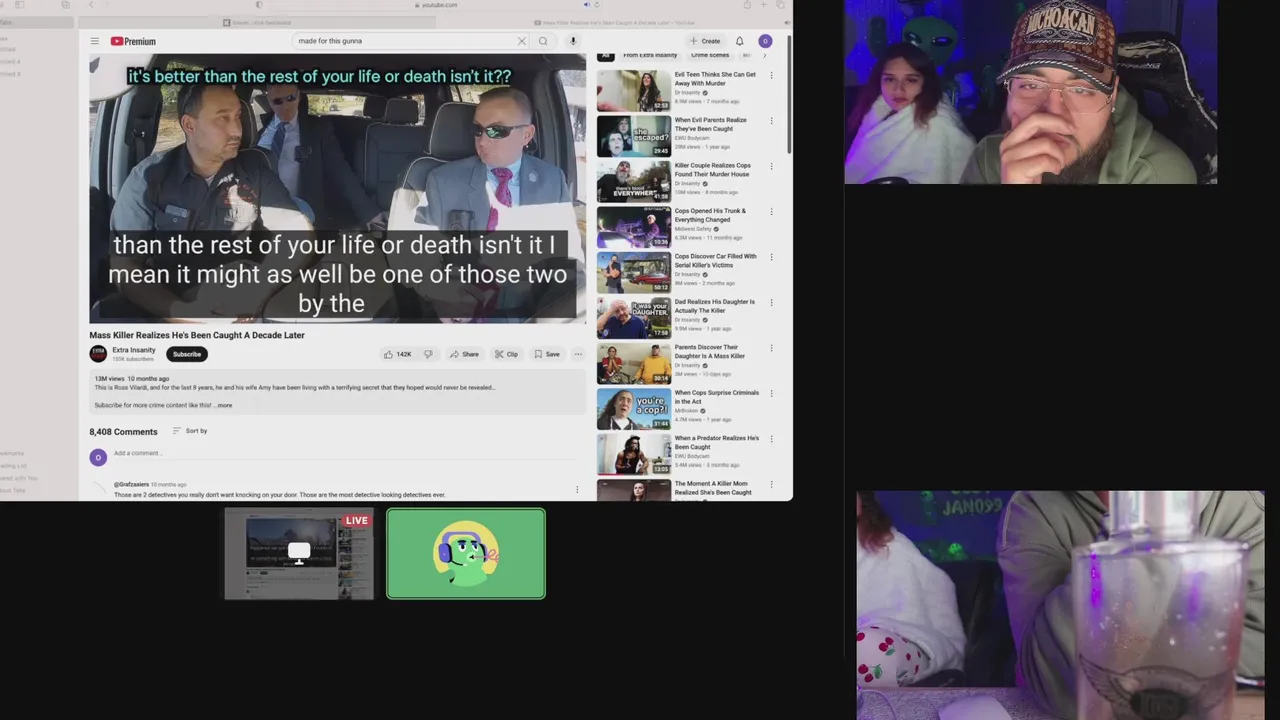Click the Save button

pyautogui.click(x=547, y=354)
